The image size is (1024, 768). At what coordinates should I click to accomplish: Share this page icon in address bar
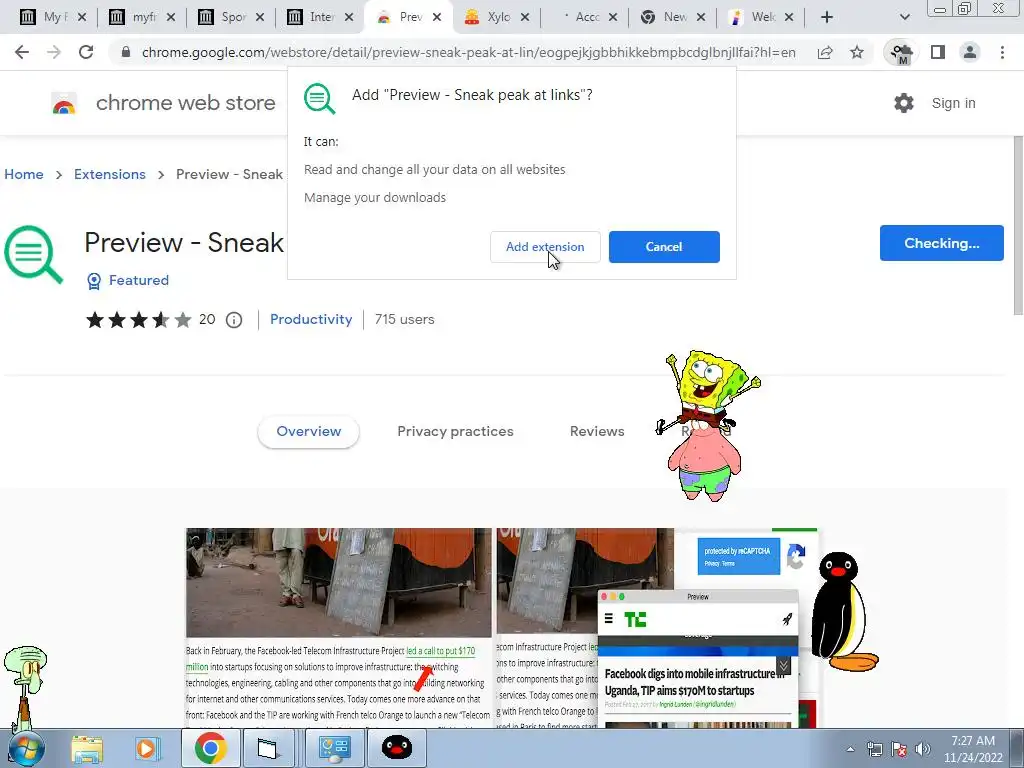click(825, 52)
